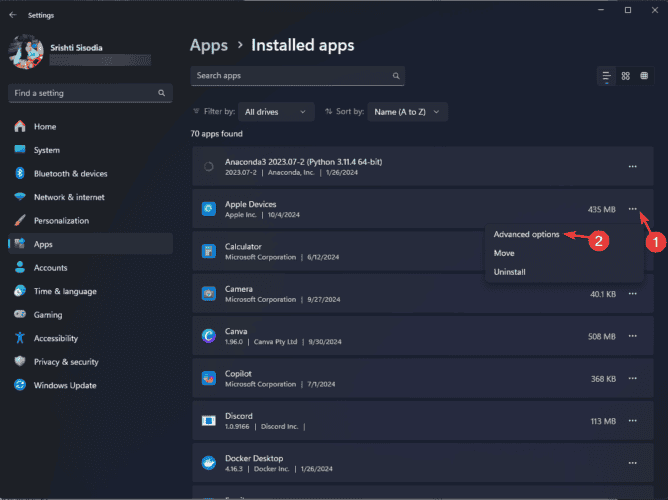The image size is (668, 500).
Task: Select the Discord app name
Action: (239, 416)
